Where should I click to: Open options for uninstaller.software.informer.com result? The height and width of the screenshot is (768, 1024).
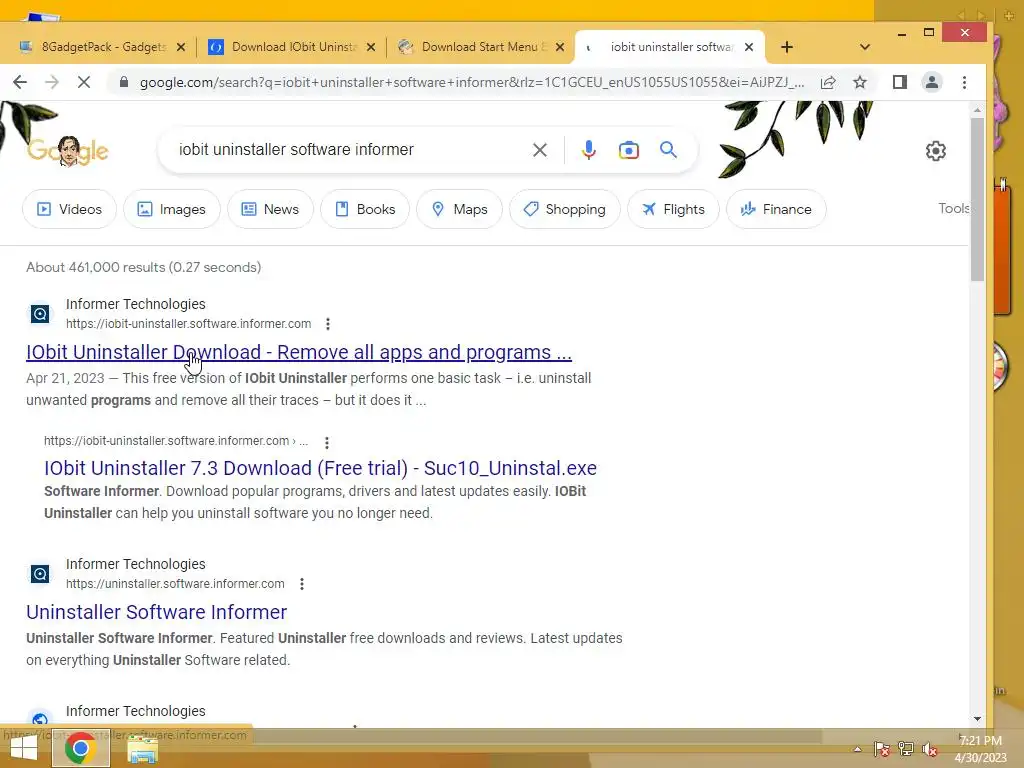tap(302, 584)
